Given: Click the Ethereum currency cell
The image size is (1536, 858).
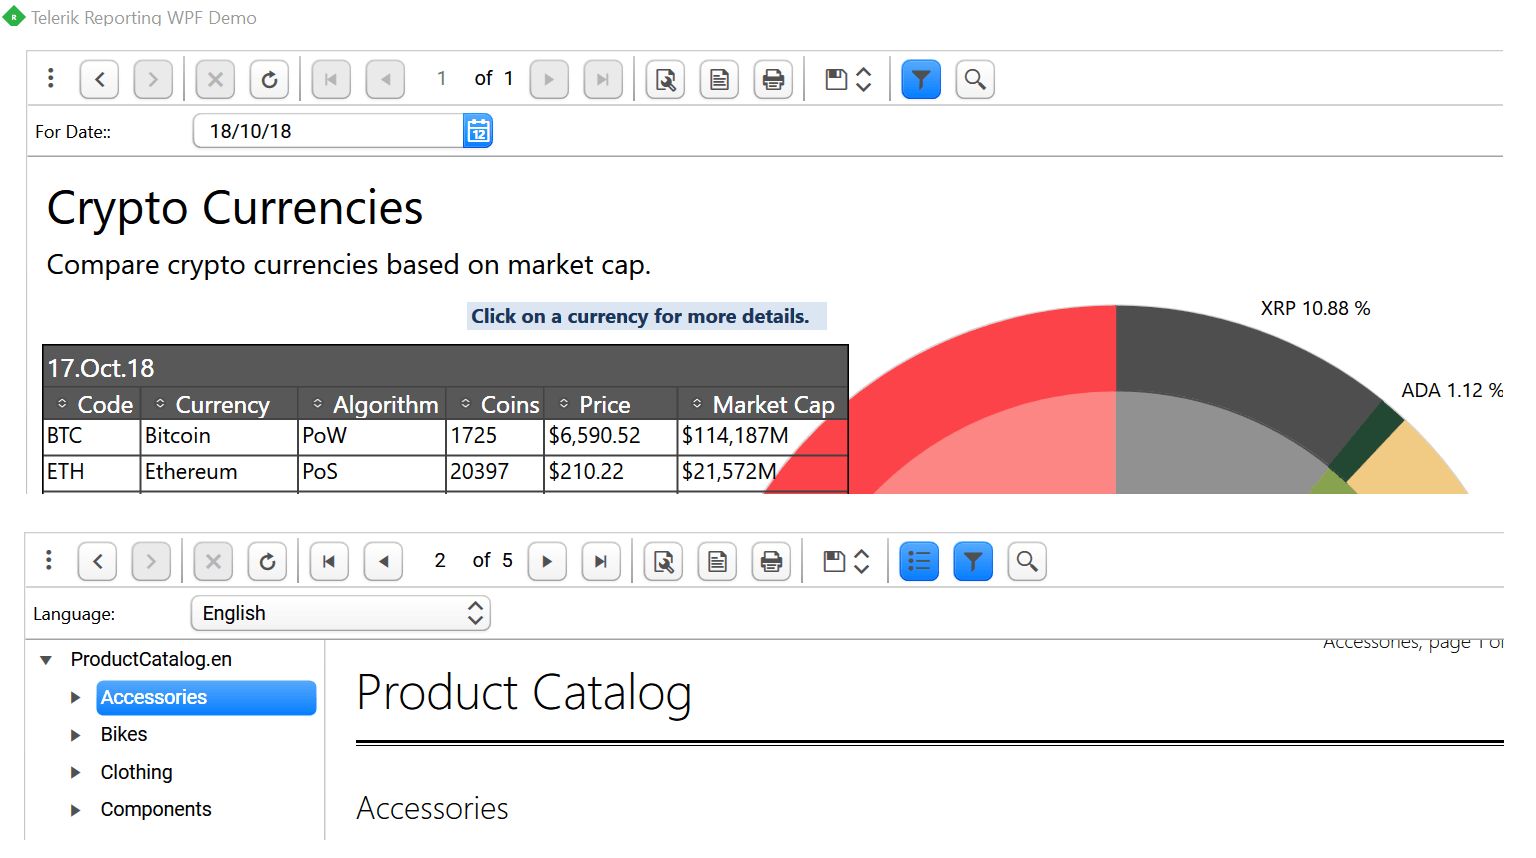Looking at the screenshot, I should 219,472.
